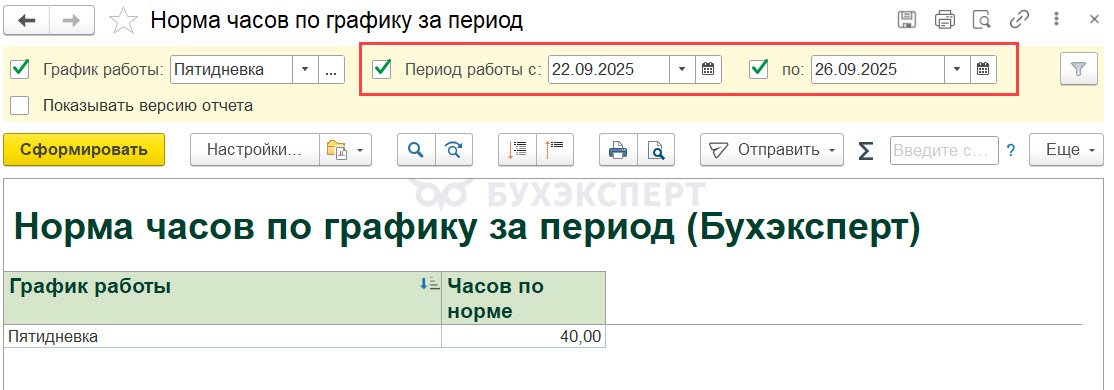Click the График работы column header
Image resolution: width=1114 pixels, height=390 pixels.
click(222, 298)
